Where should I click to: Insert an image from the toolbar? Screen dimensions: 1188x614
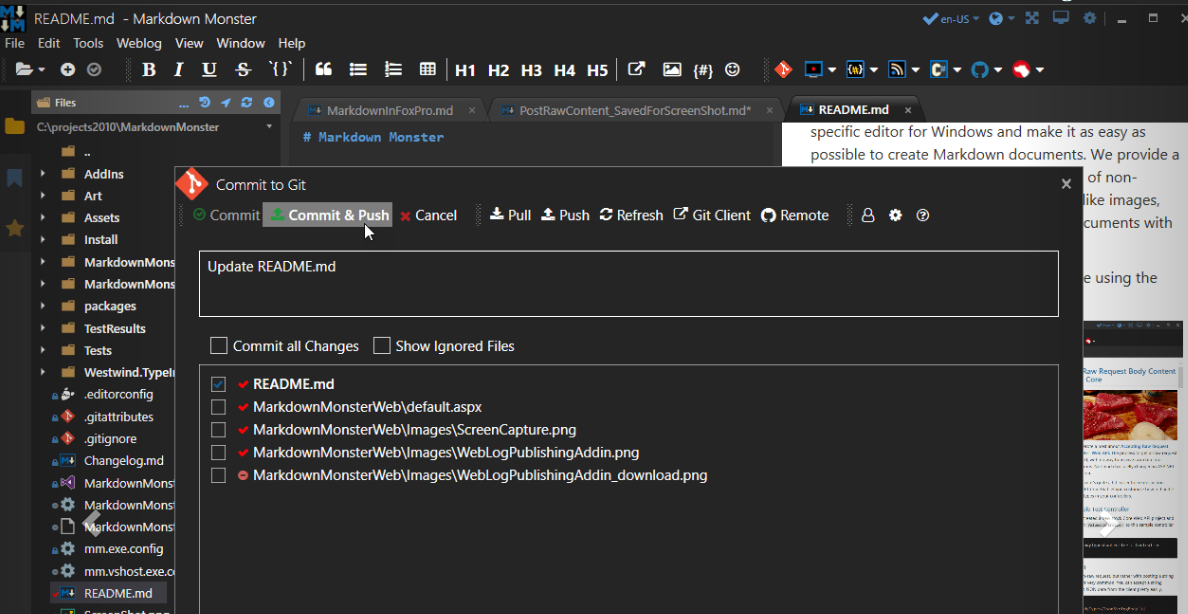(x=672, y=69)
